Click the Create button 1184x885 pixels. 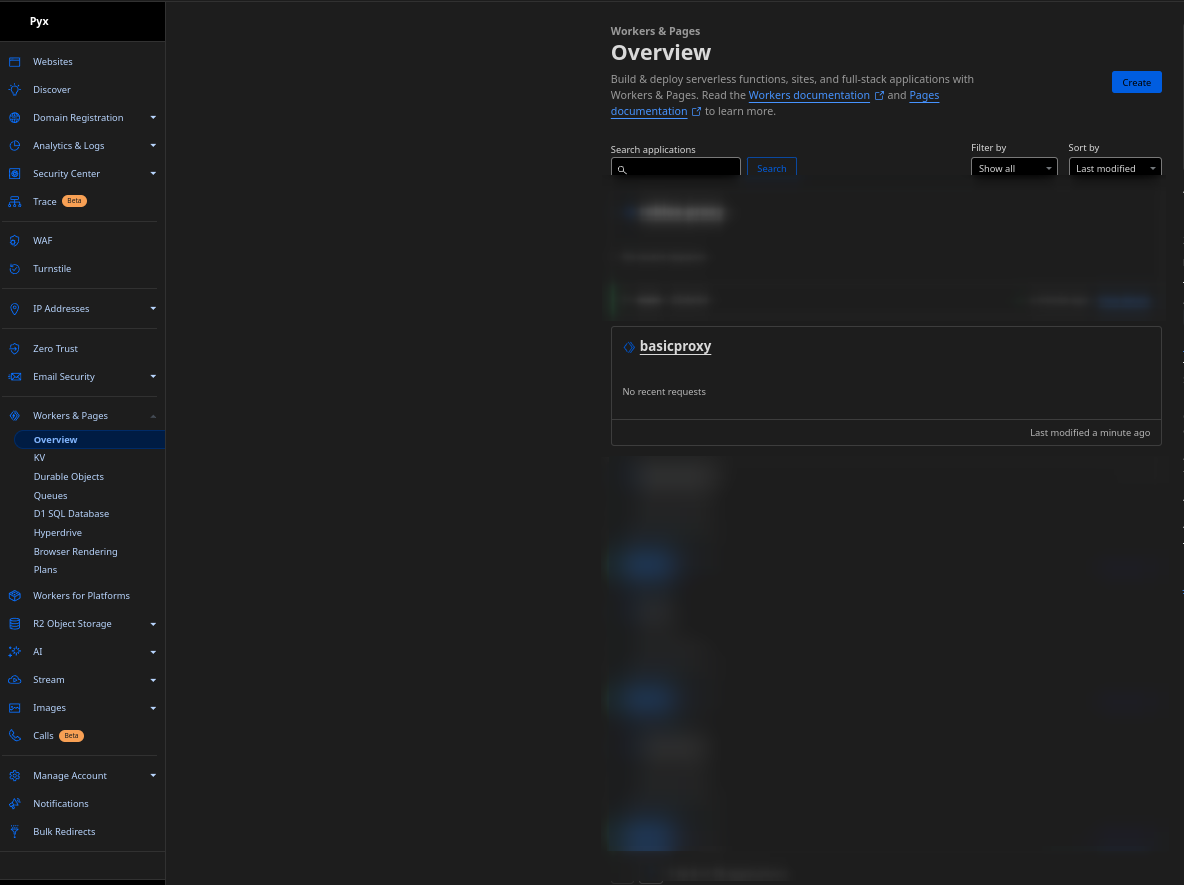[x=1136, y=82]
